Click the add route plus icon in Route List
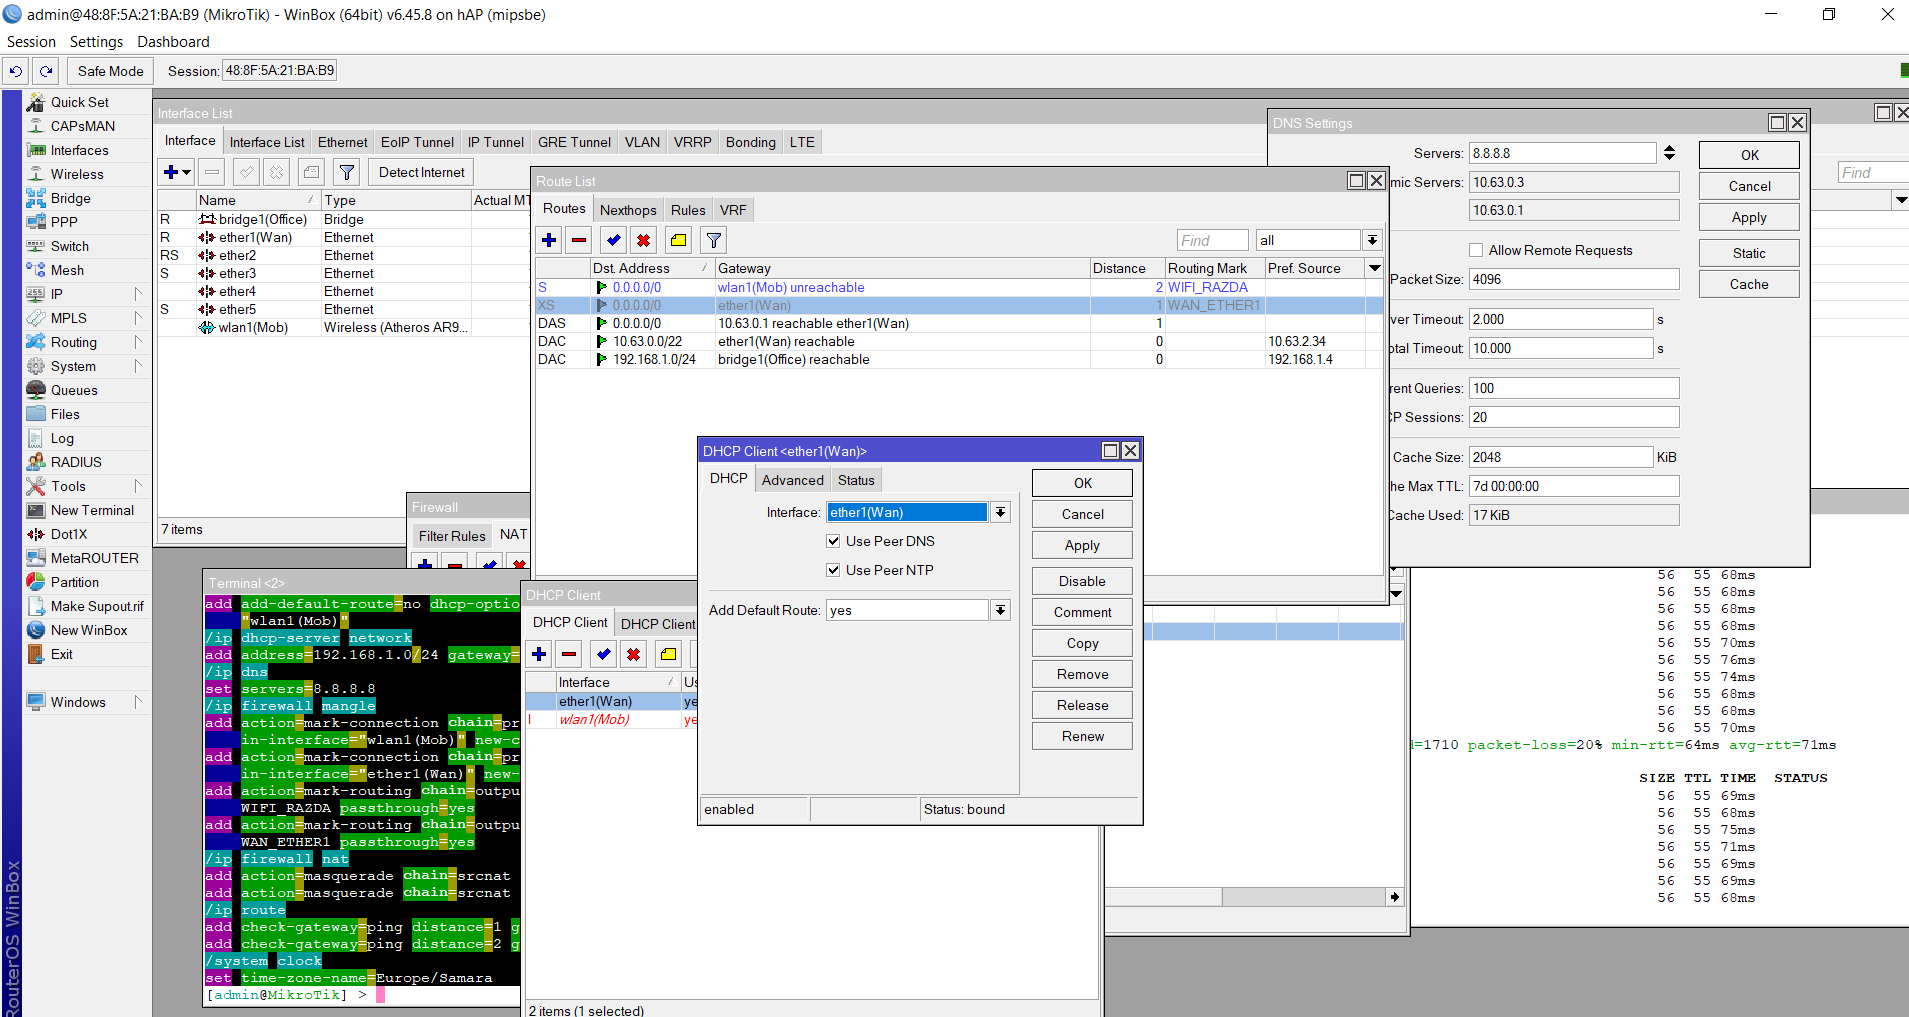This screenshot has width=1909, height=1017. (549, 240)
